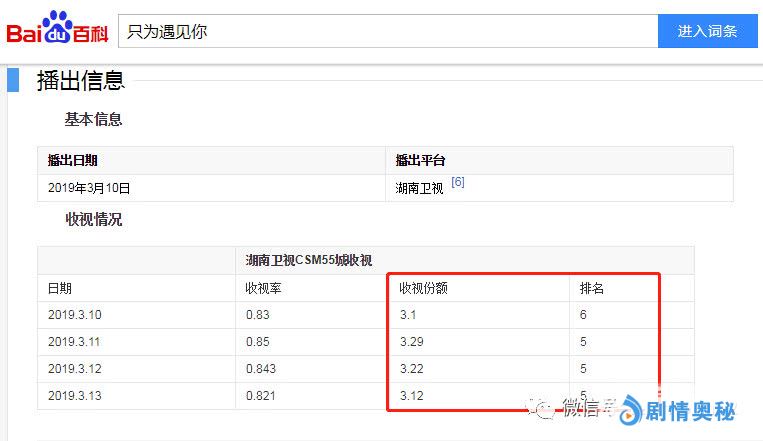Screen dimensions: 763x441
Task: Click the 基本信息 subheading
Action: (x=93, y=119)
